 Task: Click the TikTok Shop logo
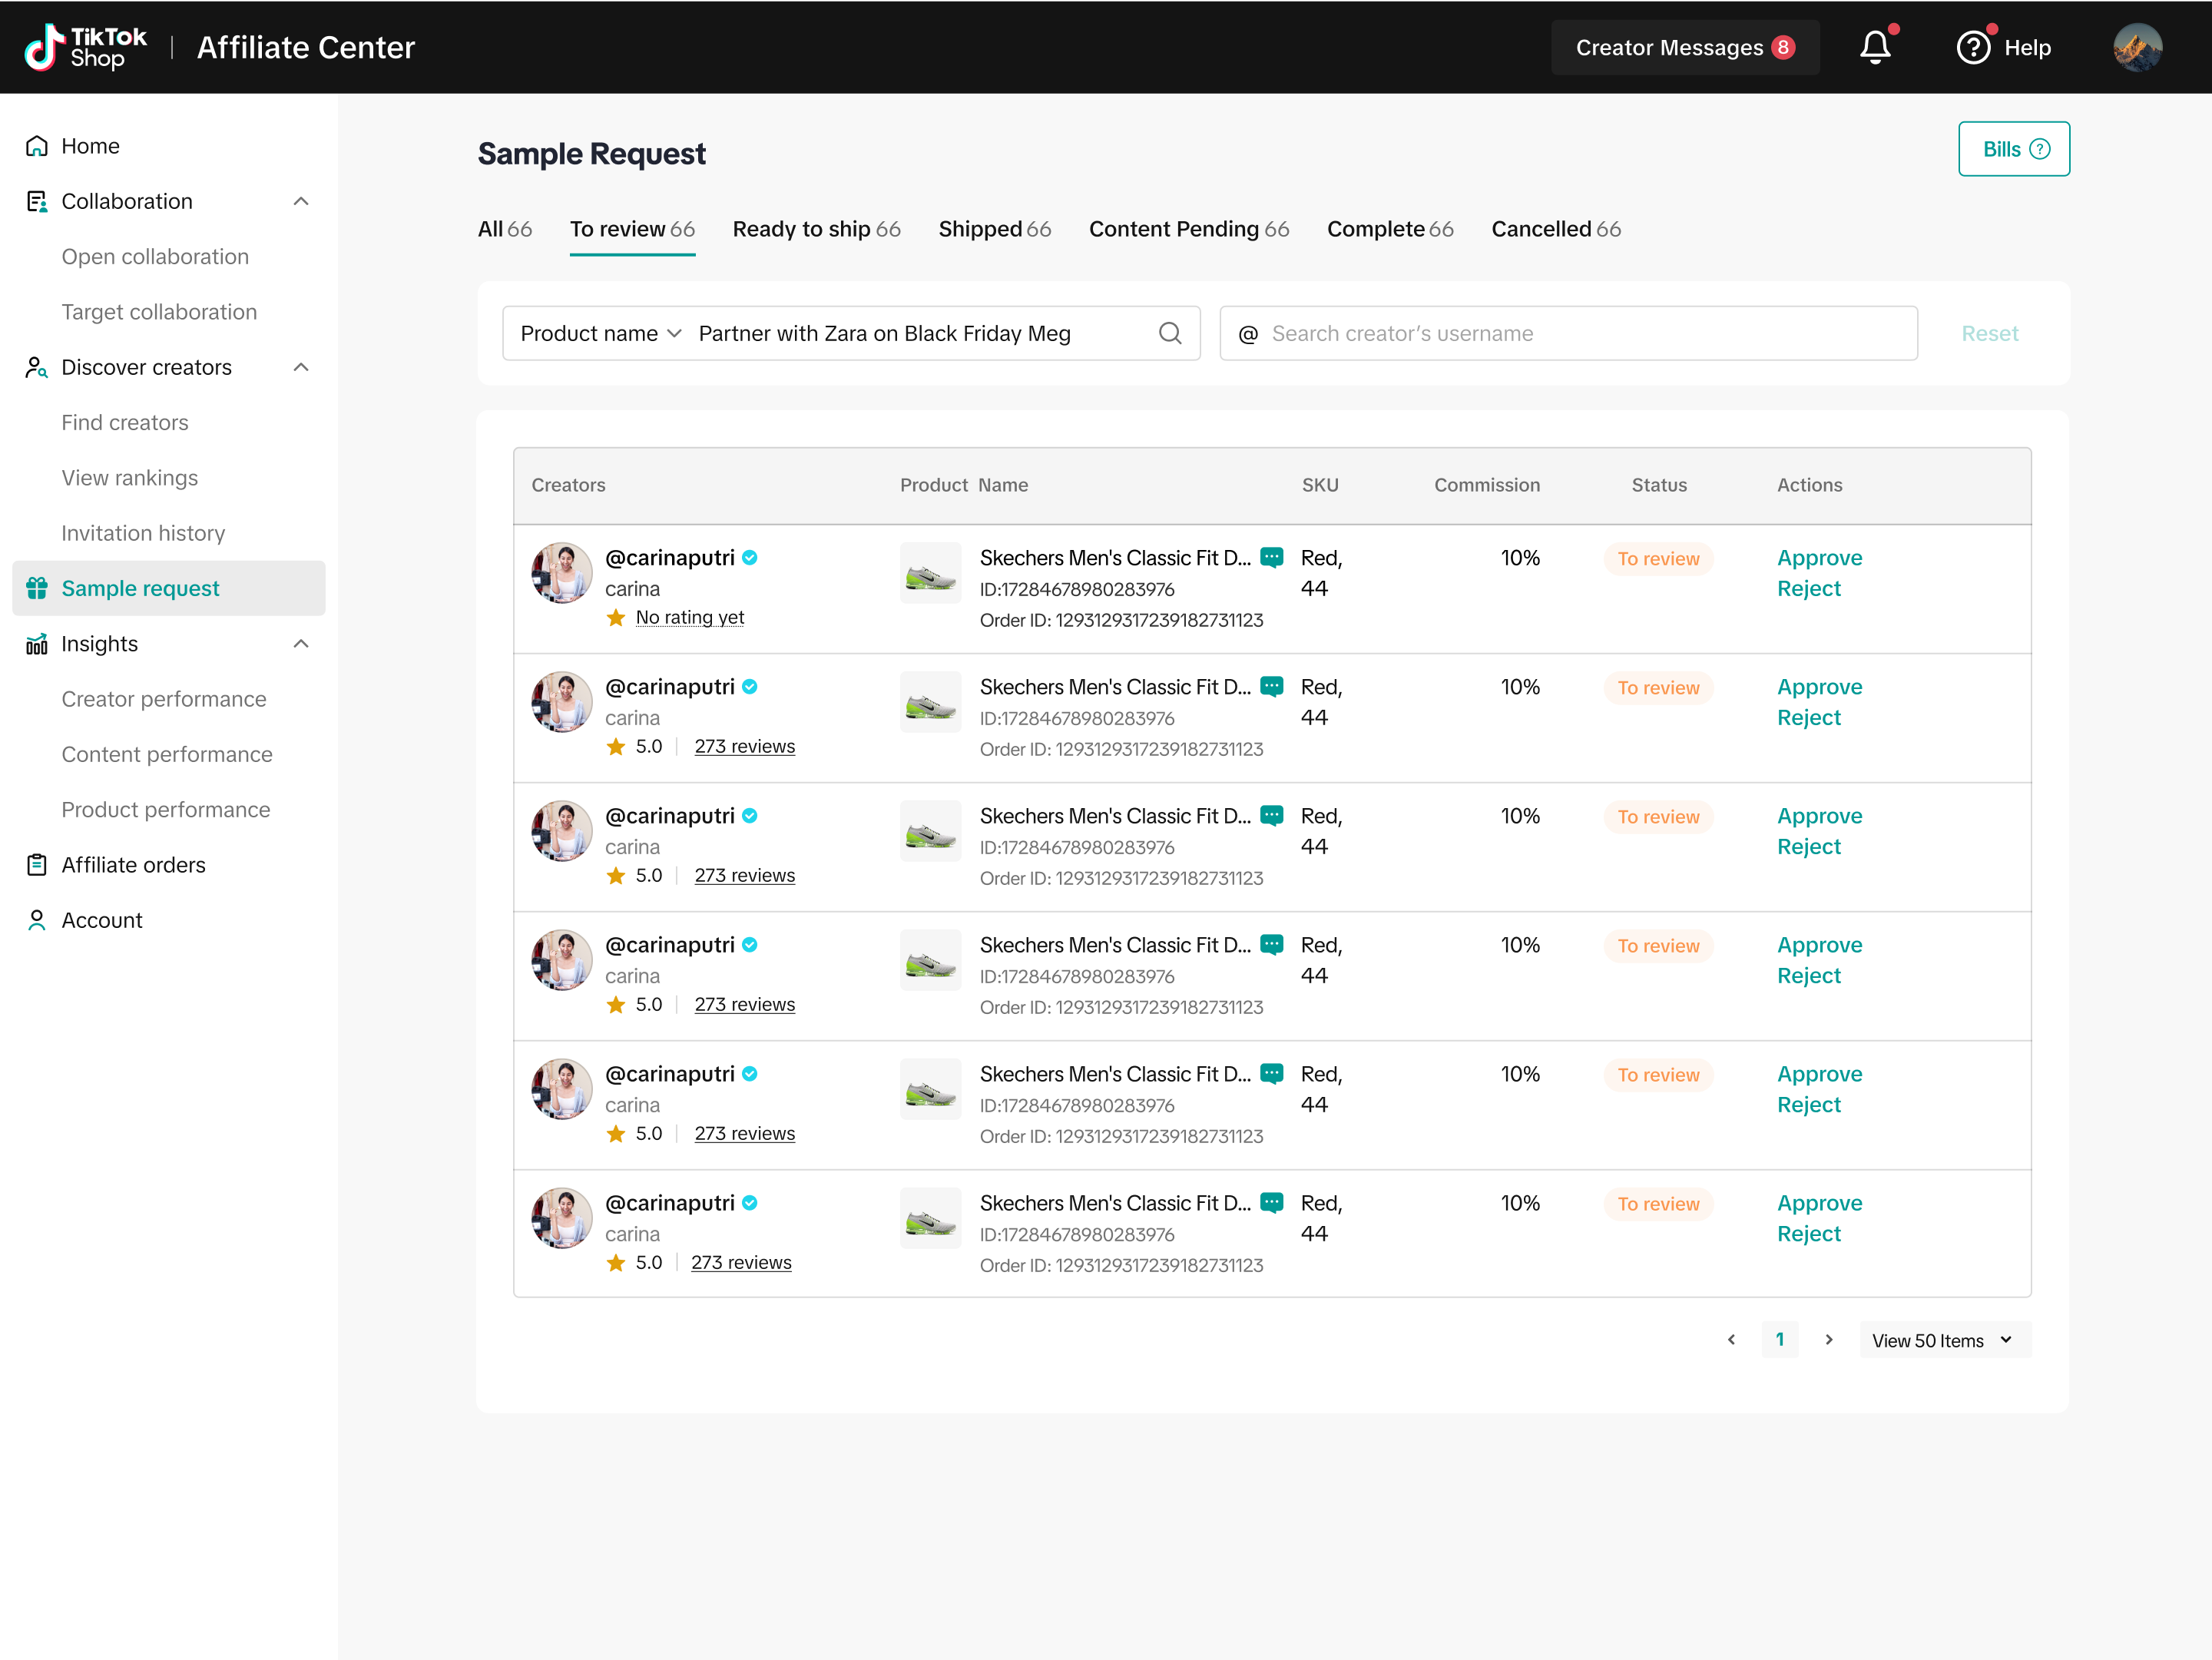pyautogui.click(x=86, y=47)
